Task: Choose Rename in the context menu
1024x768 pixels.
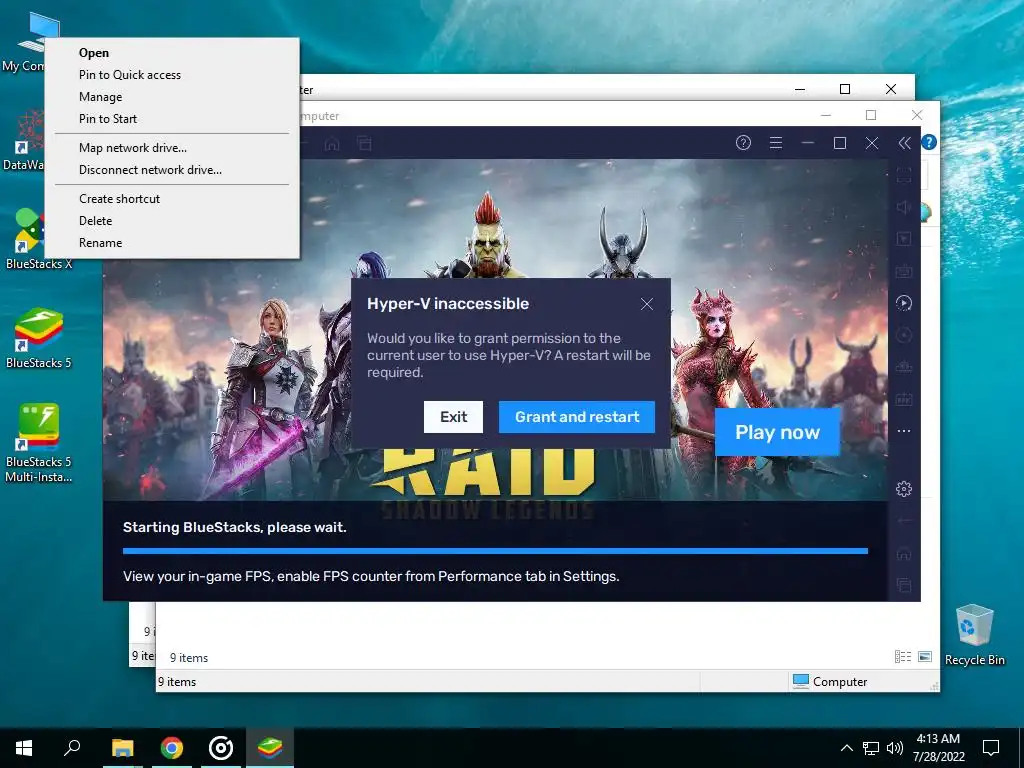Action: click(172, 243)
